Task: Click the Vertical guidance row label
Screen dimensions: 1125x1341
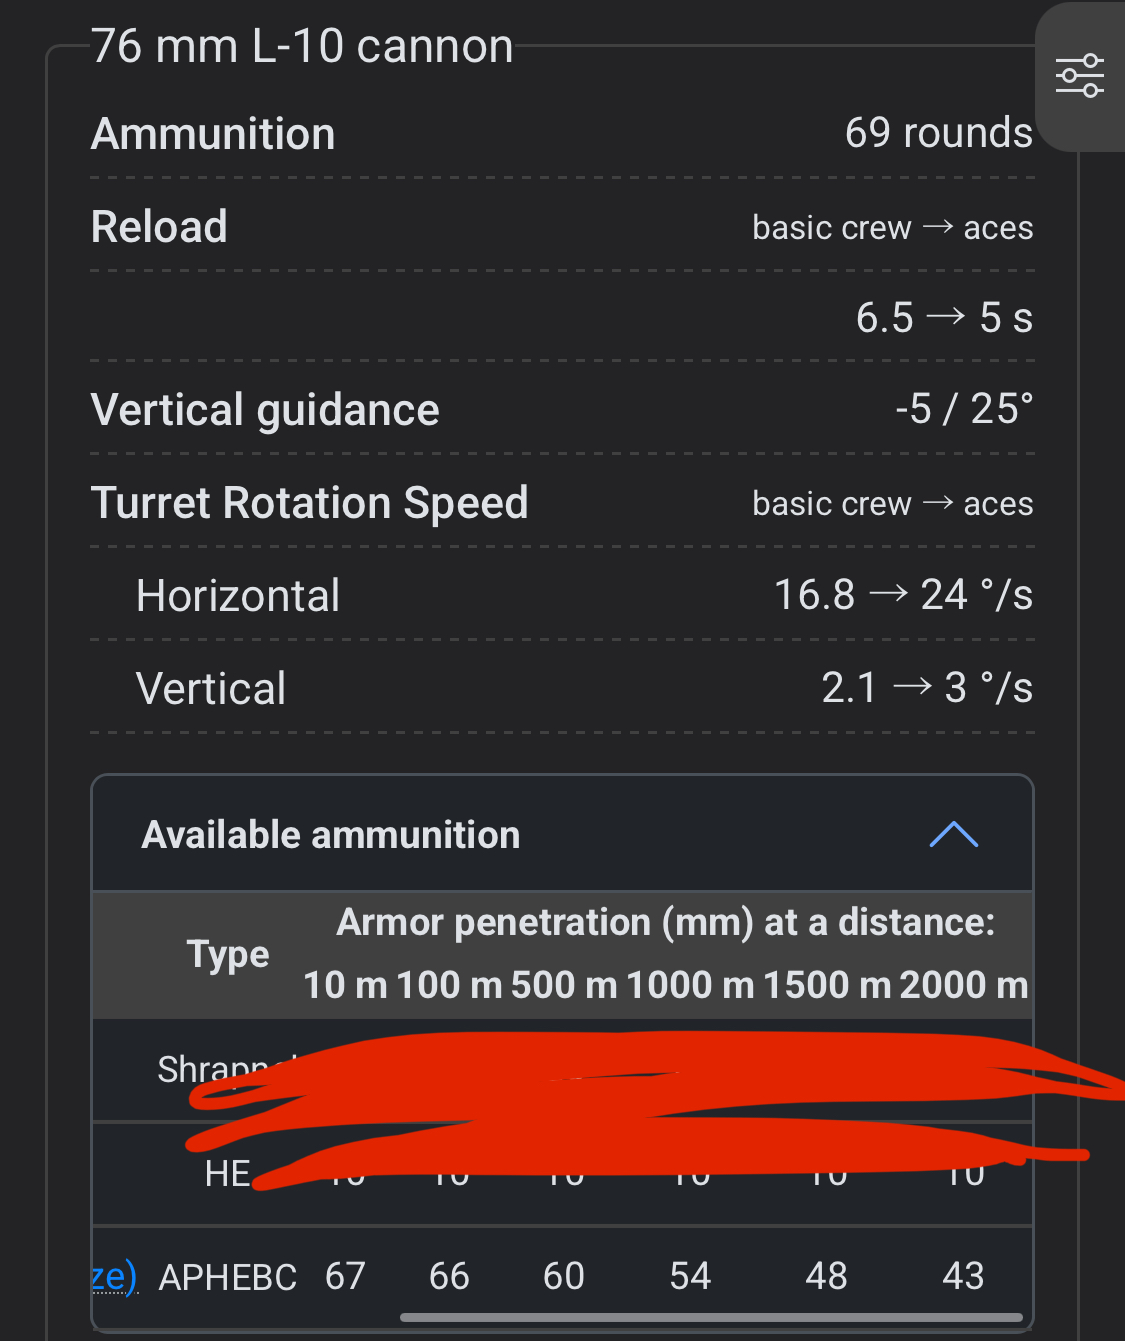Action: click(265, 410)
